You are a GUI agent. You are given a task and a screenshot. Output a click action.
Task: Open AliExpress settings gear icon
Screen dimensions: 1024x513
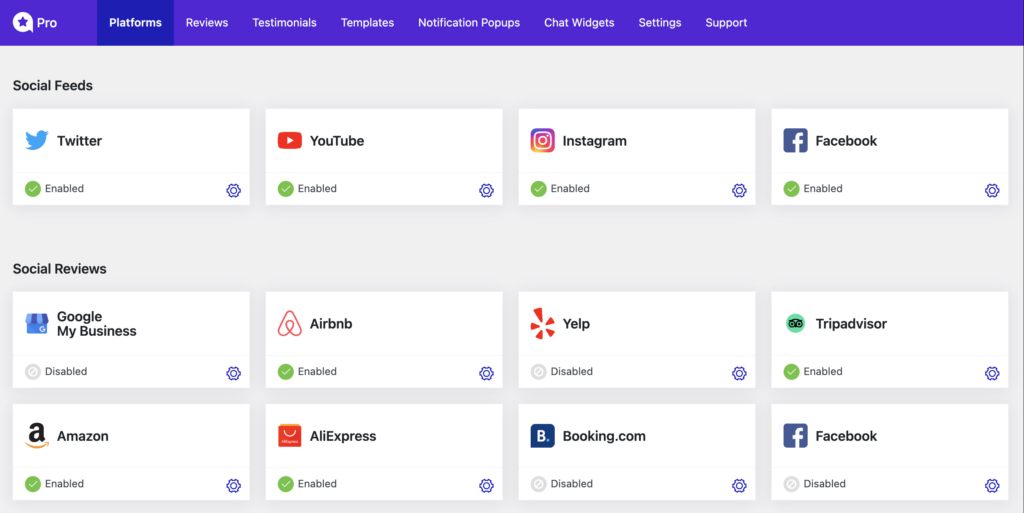pos(486,486)
